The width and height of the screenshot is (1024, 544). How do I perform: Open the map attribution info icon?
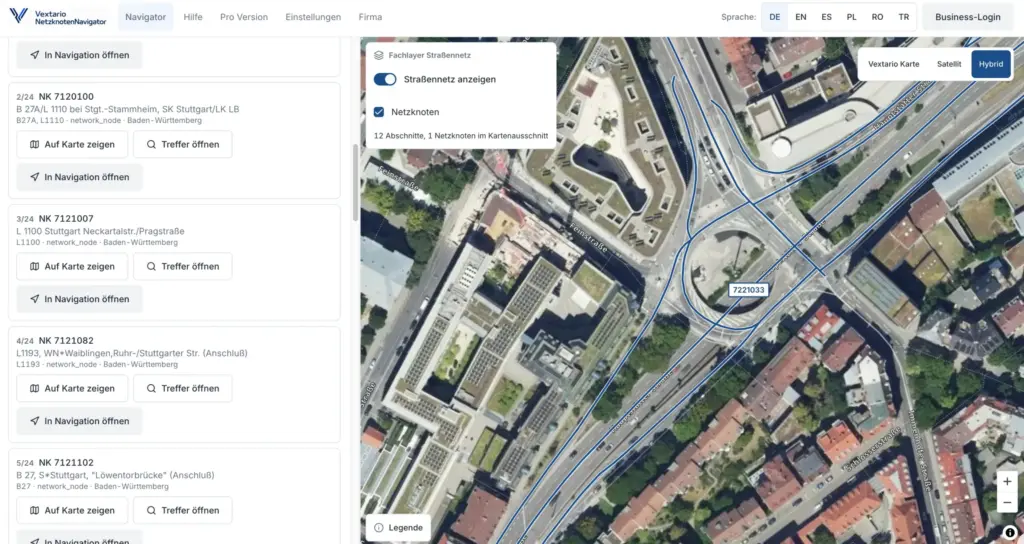tap(1010, 532)
